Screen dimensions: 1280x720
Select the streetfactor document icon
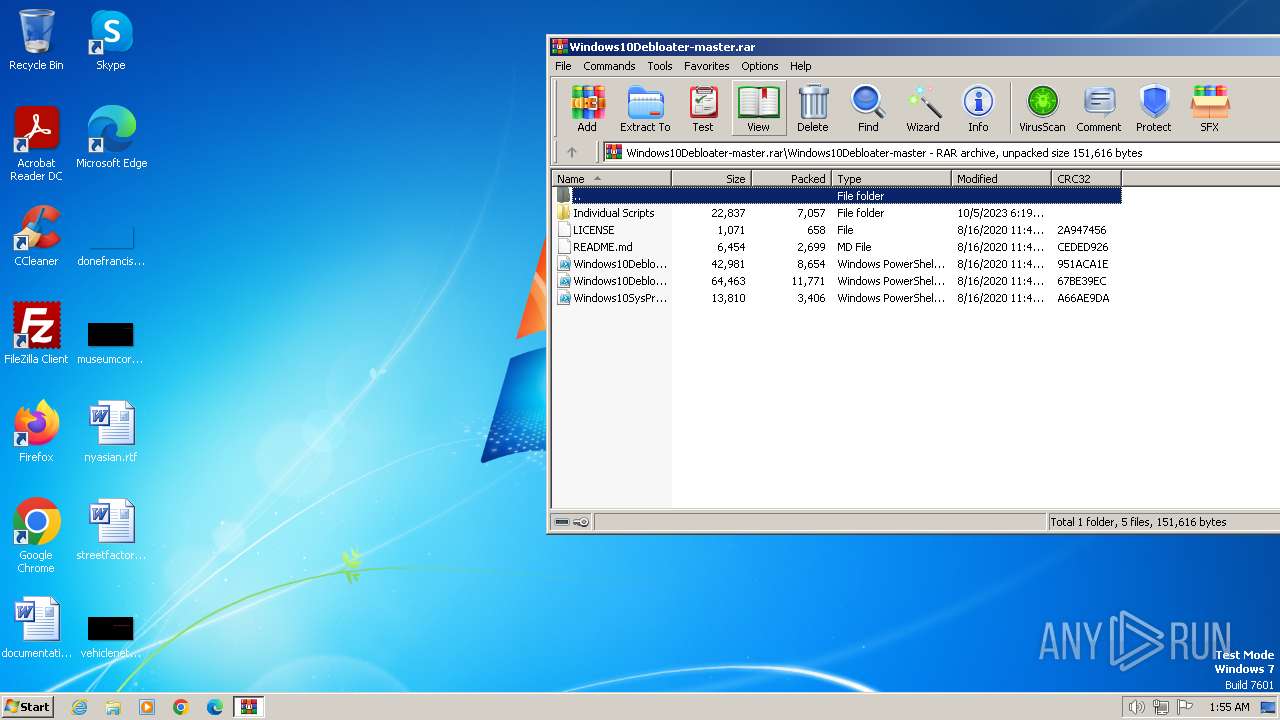(111, 531)
